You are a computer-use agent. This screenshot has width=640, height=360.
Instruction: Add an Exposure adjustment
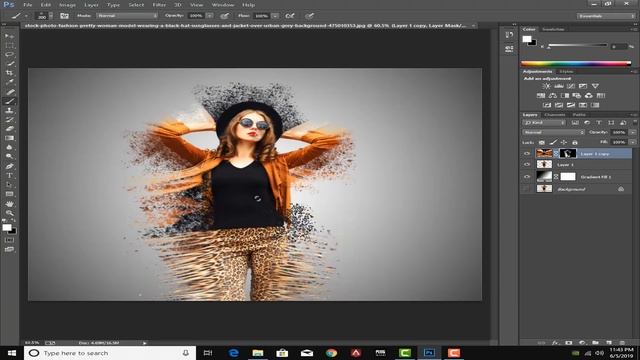pyautogui.click(x=583, y=86)
